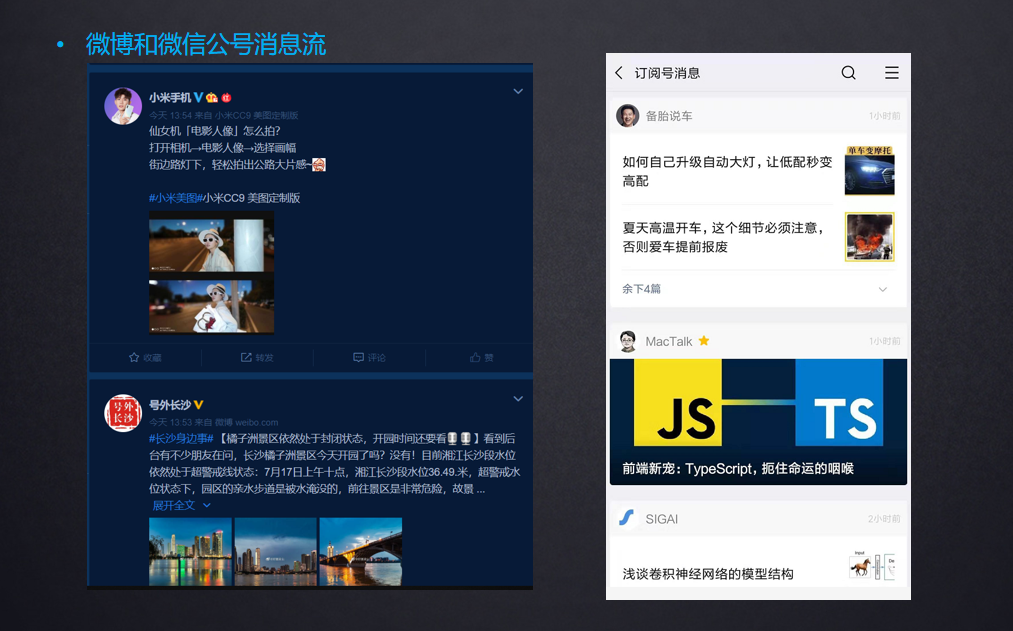The width and height of the screenshot is (1013, 631).
Task: Click the crown badge beside 小米手机
Action: (212, 98)
